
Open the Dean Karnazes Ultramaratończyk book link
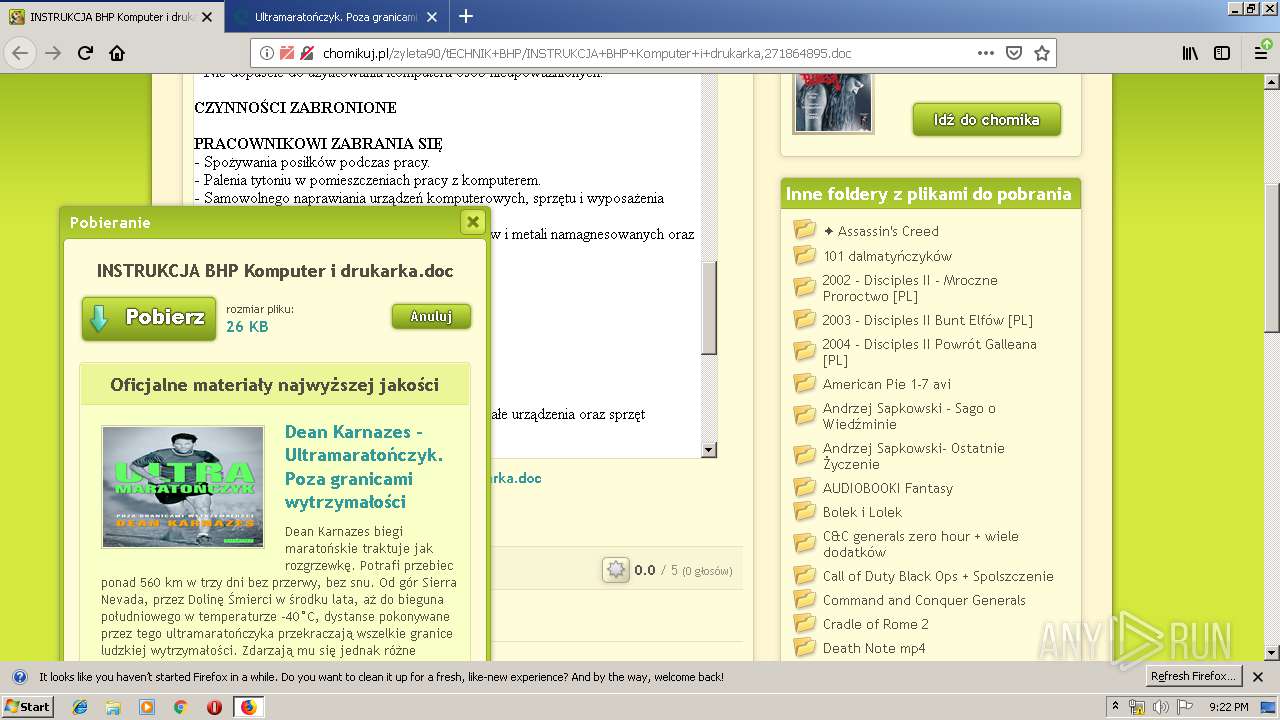click(x=364, y=466)
